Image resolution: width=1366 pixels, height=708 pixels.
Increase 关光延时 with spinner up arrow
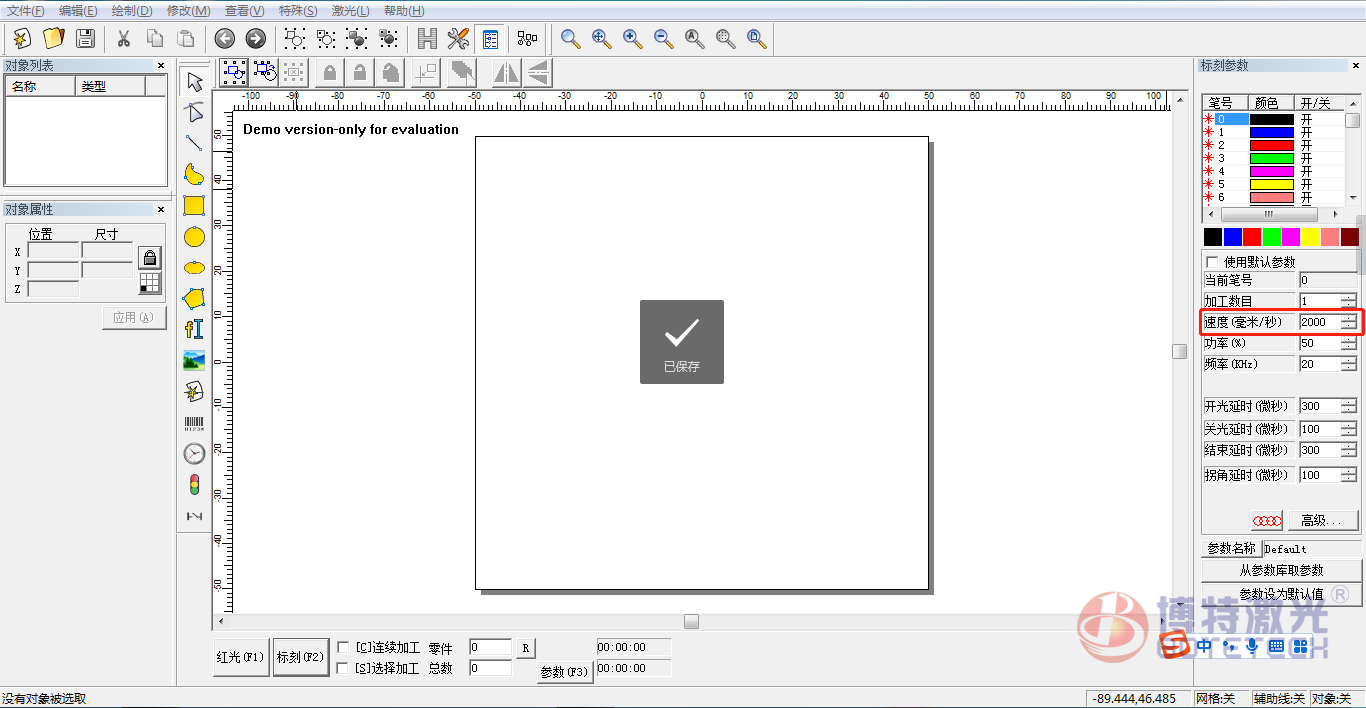[x=1349, y=425]
